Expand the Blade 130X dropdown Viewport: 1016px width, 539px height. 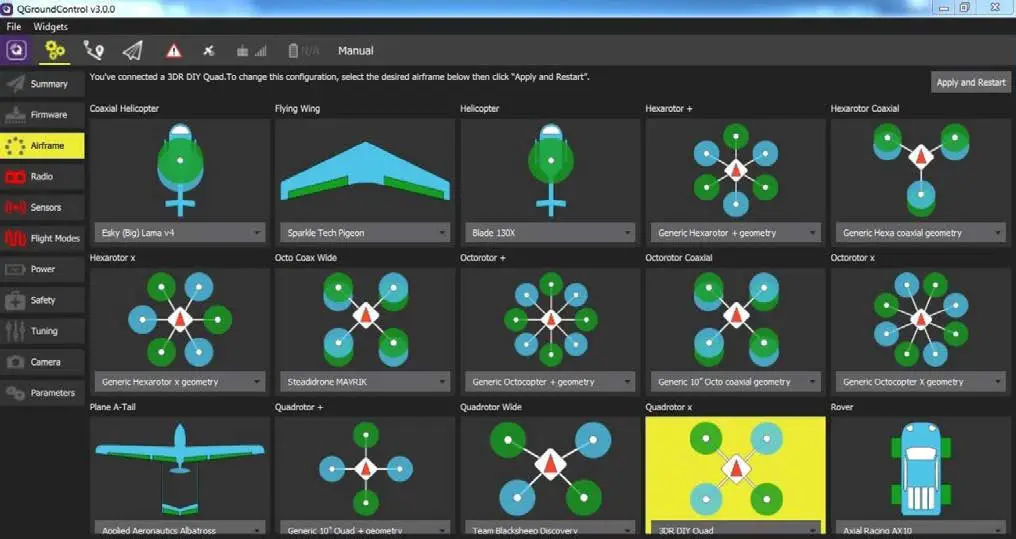(x=550, y=233)
